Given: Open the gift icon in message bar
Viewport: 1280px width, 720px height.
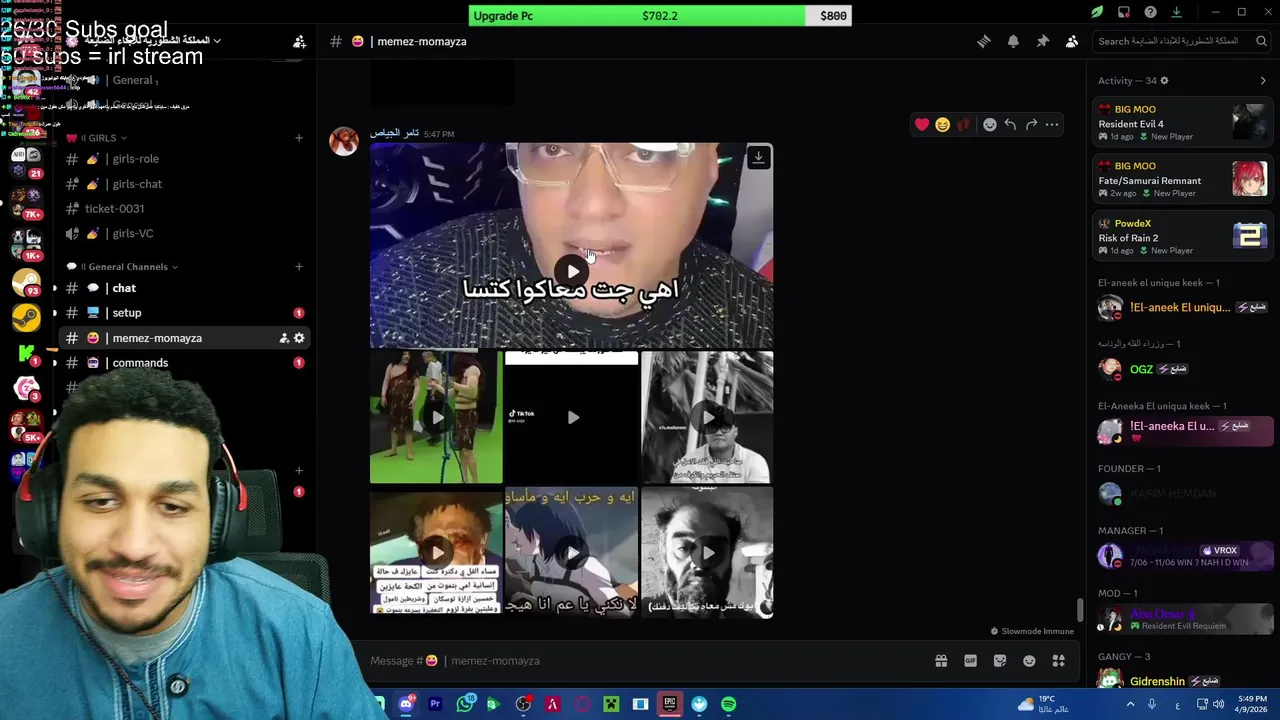Looking at the screenshot, I should click(x=941, y=661).
